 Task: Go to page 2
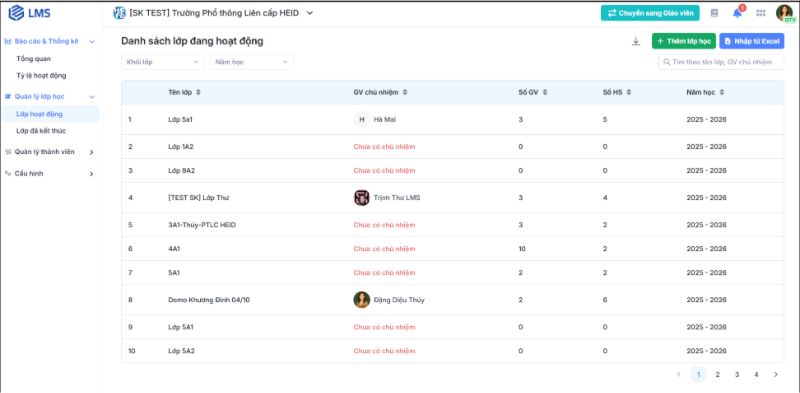pyautogui.click(x=717, y=375)
